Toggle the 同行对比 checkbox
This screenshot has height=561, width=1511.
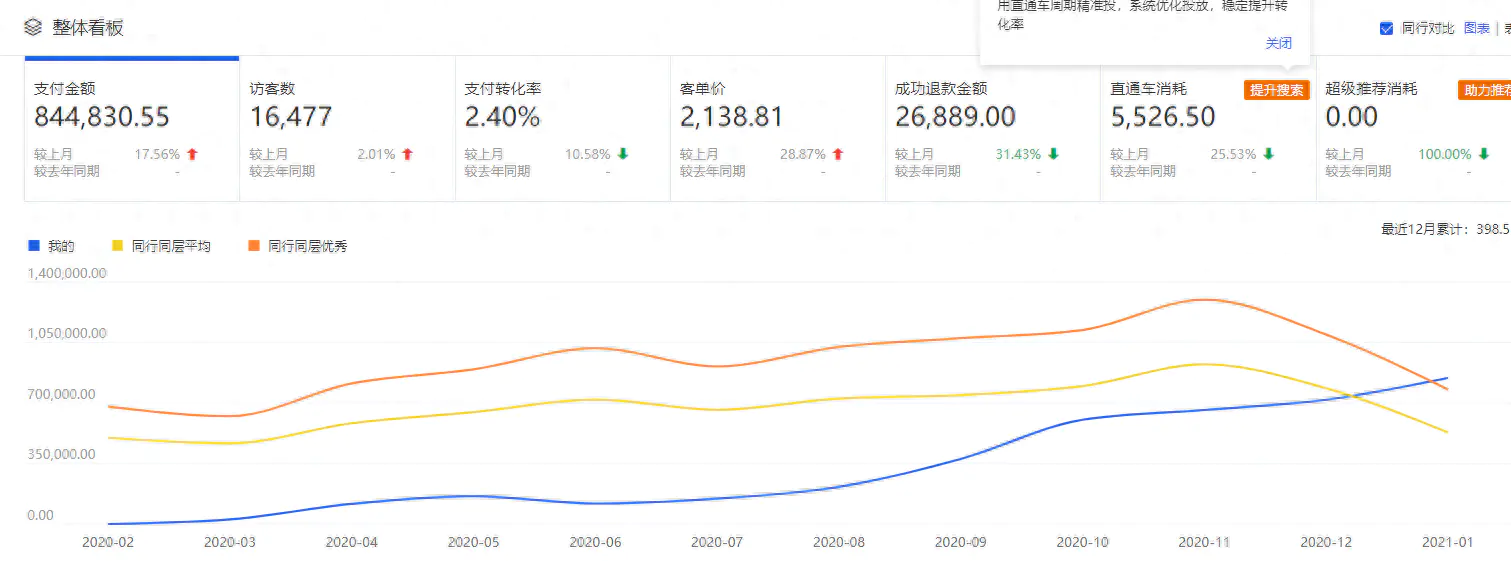[x=1386, y=28]
